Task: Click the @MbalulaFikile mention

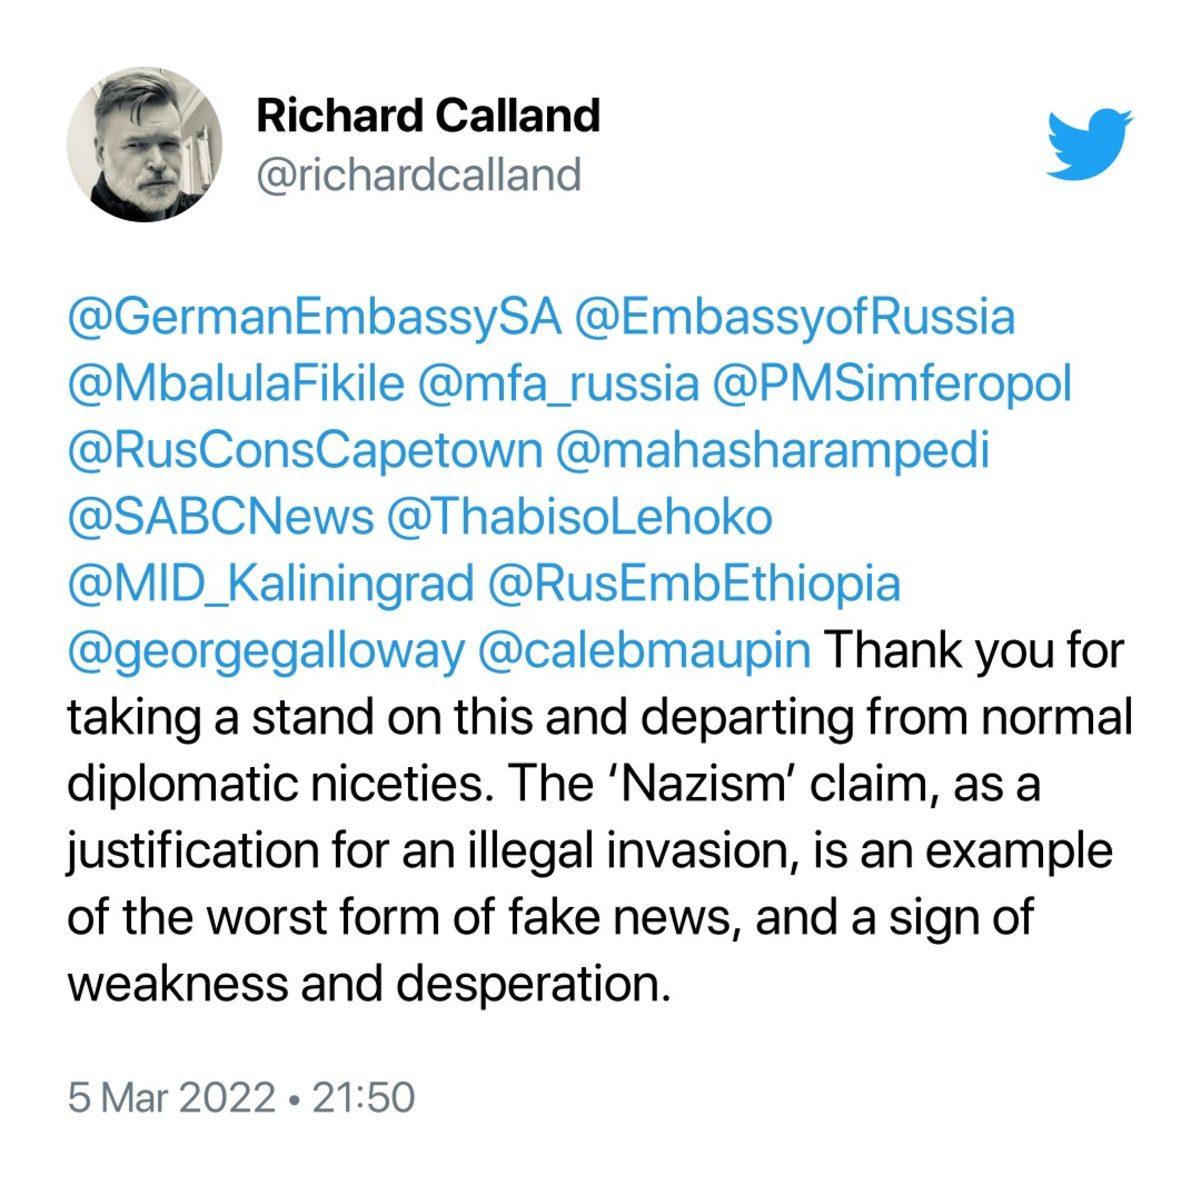Action: coord(236,384)
